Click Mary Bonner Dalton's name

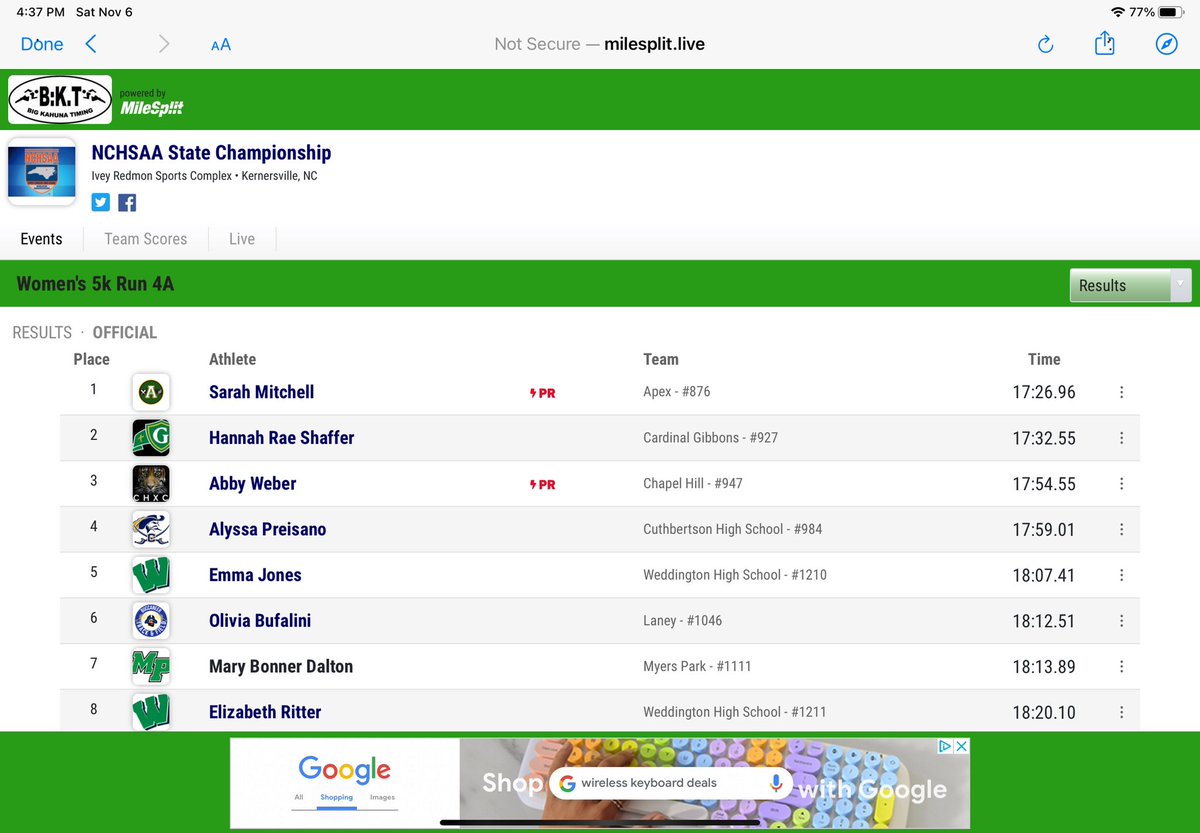281,666
